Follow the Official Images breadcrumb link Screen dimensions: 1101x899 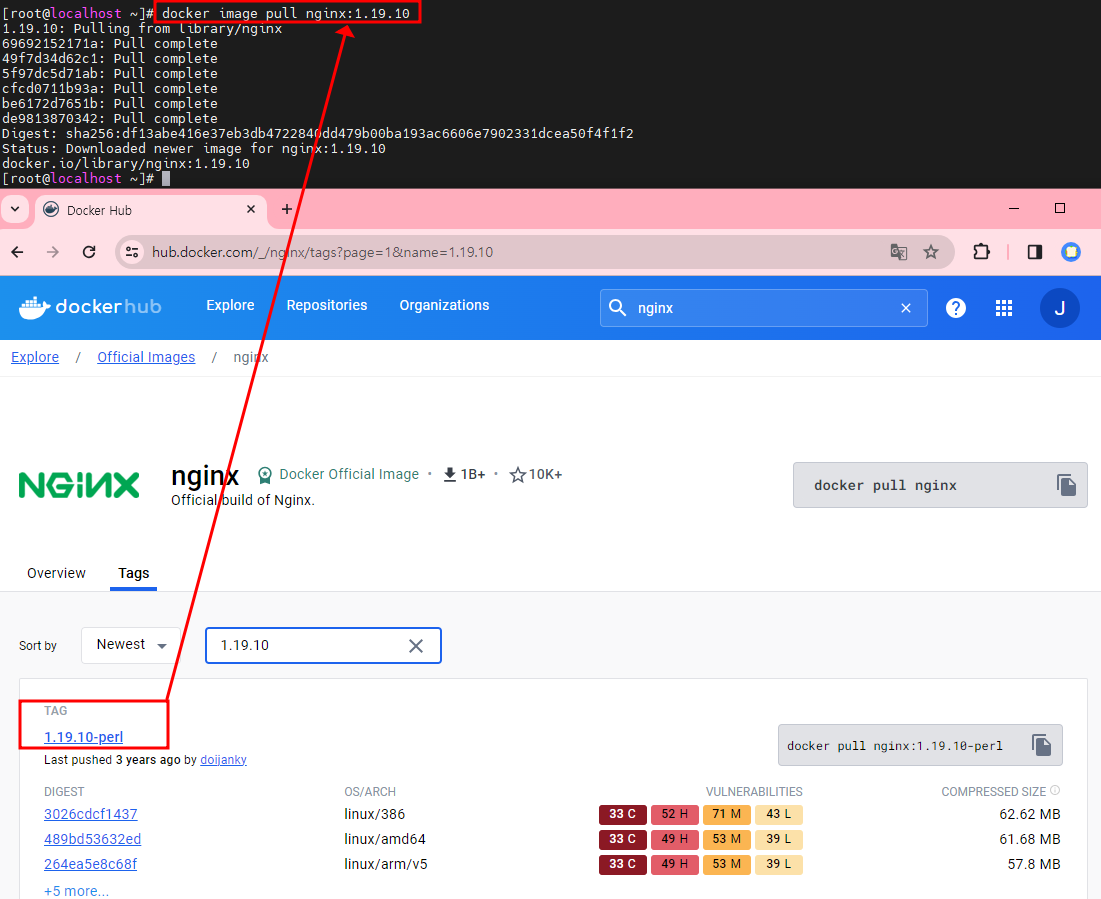[146, 357]
